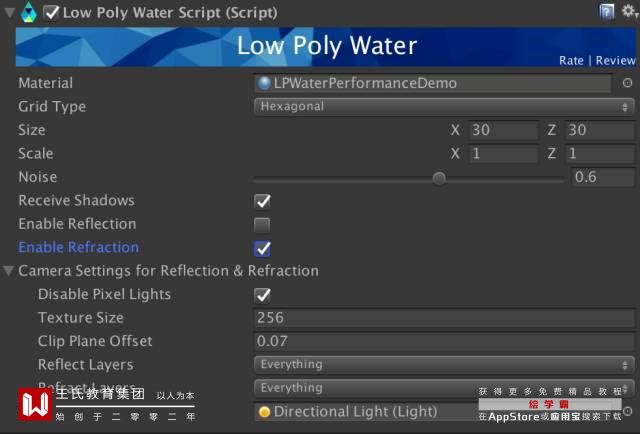Click the LPWaterPerformanceDemo material sphere icon
640x434 pixels.
click(265, 84)
